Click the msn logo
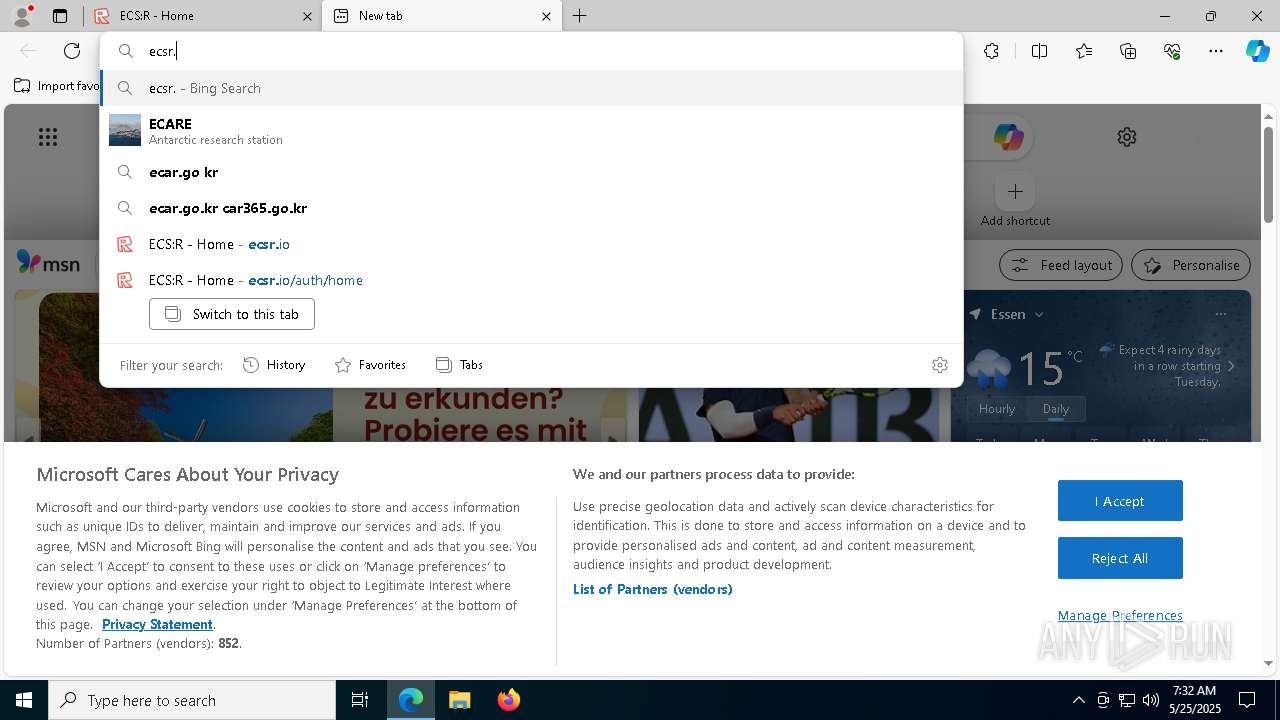The width and height of the screenshot is (1280, 720). [48, 263]
